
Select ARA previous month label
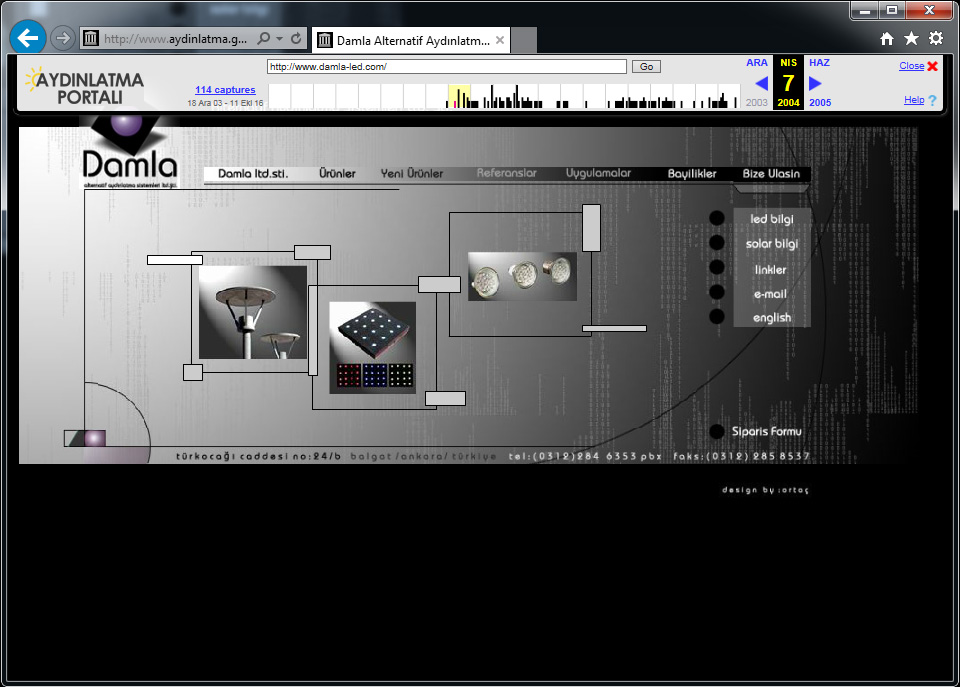[x=756, y=62]
